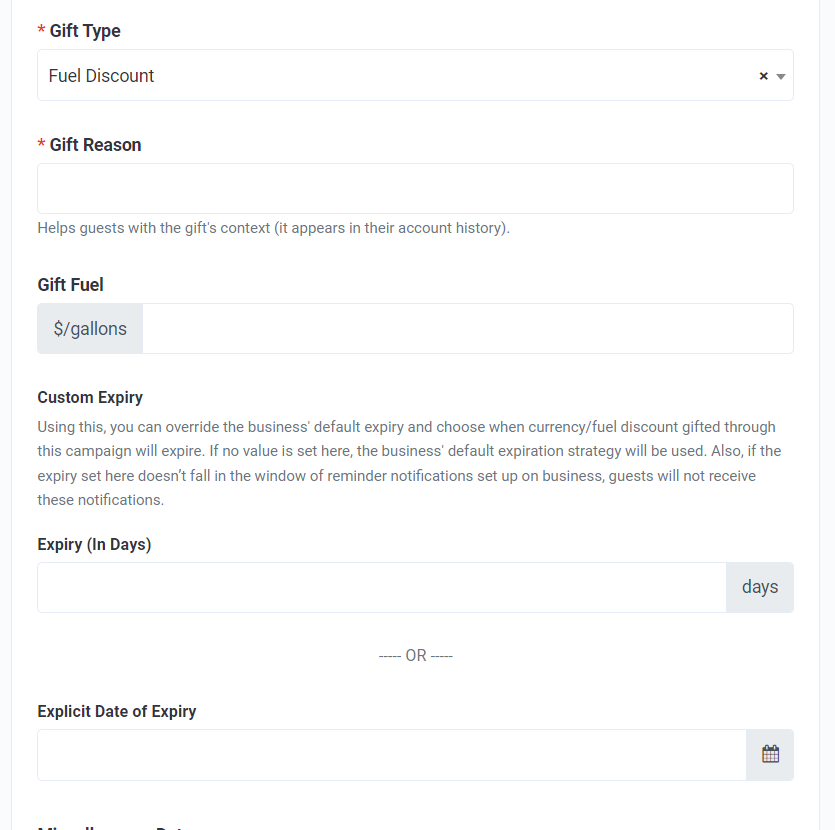
Task: Clear the Fuel Discount selection with the x
Action: pyautogui.click(x=764, y=76)
